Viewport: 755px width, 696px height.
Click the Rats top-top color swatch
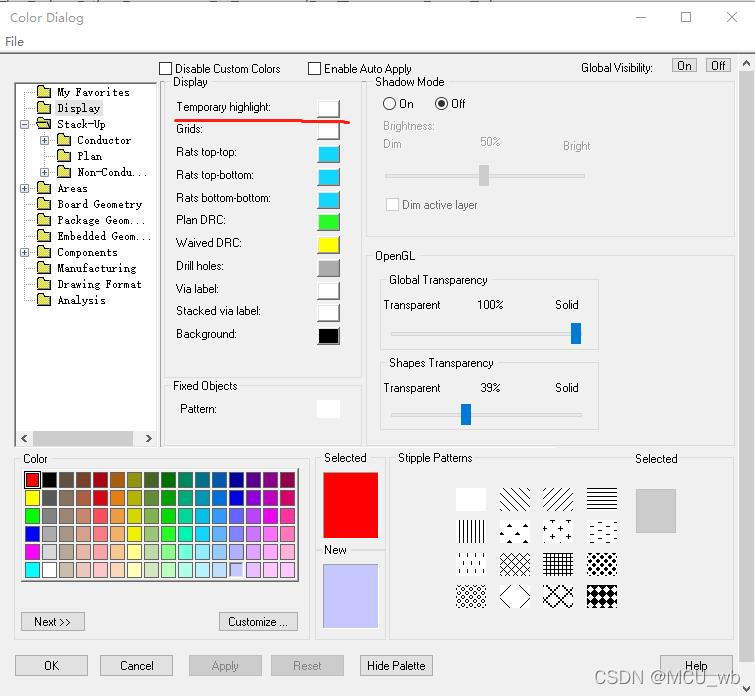click(x=329, y=154)
